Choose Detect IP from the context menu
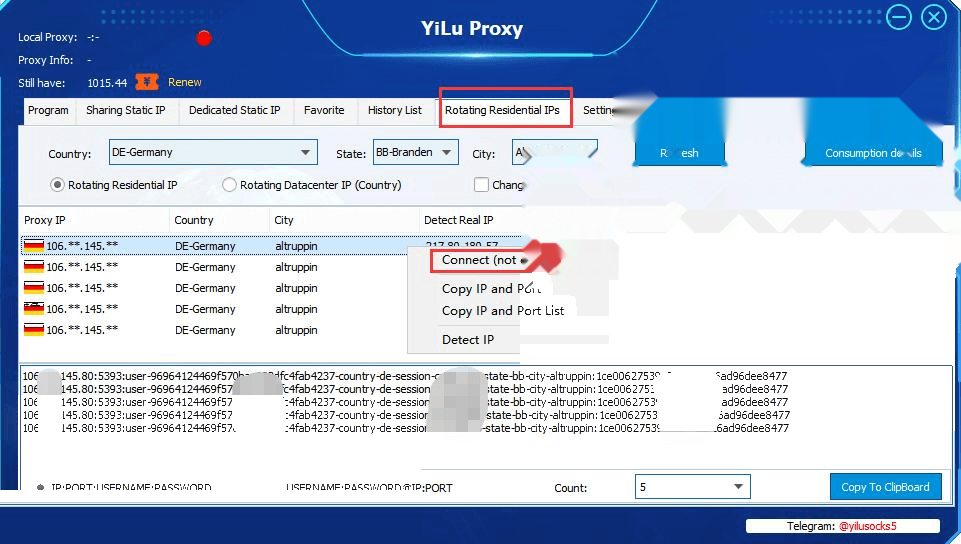This screenshot has height=544, width=961. pyautogui.click(x=468, y=339)
